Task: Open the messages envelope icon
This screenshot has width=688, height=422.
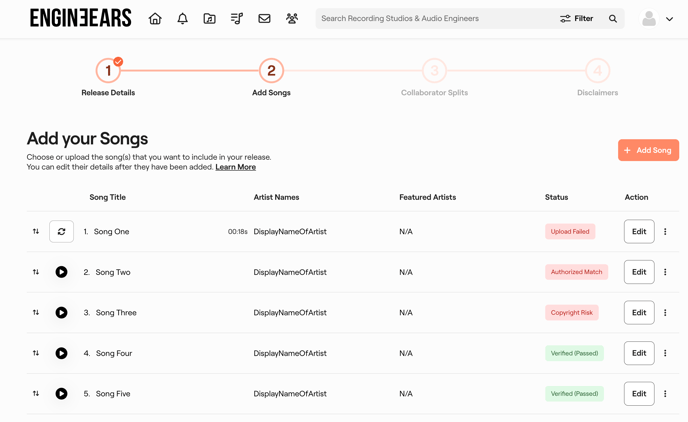Action: [x=264, y=19]
